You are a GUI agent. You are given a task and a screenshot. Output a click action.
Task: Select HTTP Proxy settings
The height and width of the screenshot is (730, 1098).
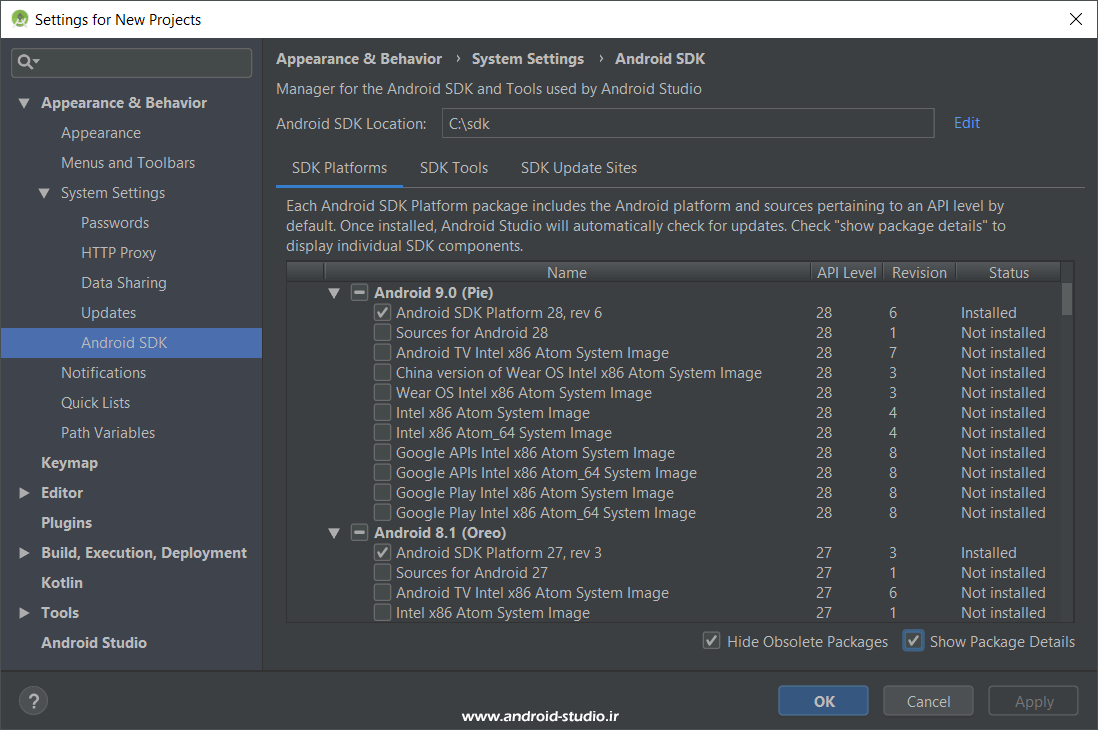coord(118,253)
